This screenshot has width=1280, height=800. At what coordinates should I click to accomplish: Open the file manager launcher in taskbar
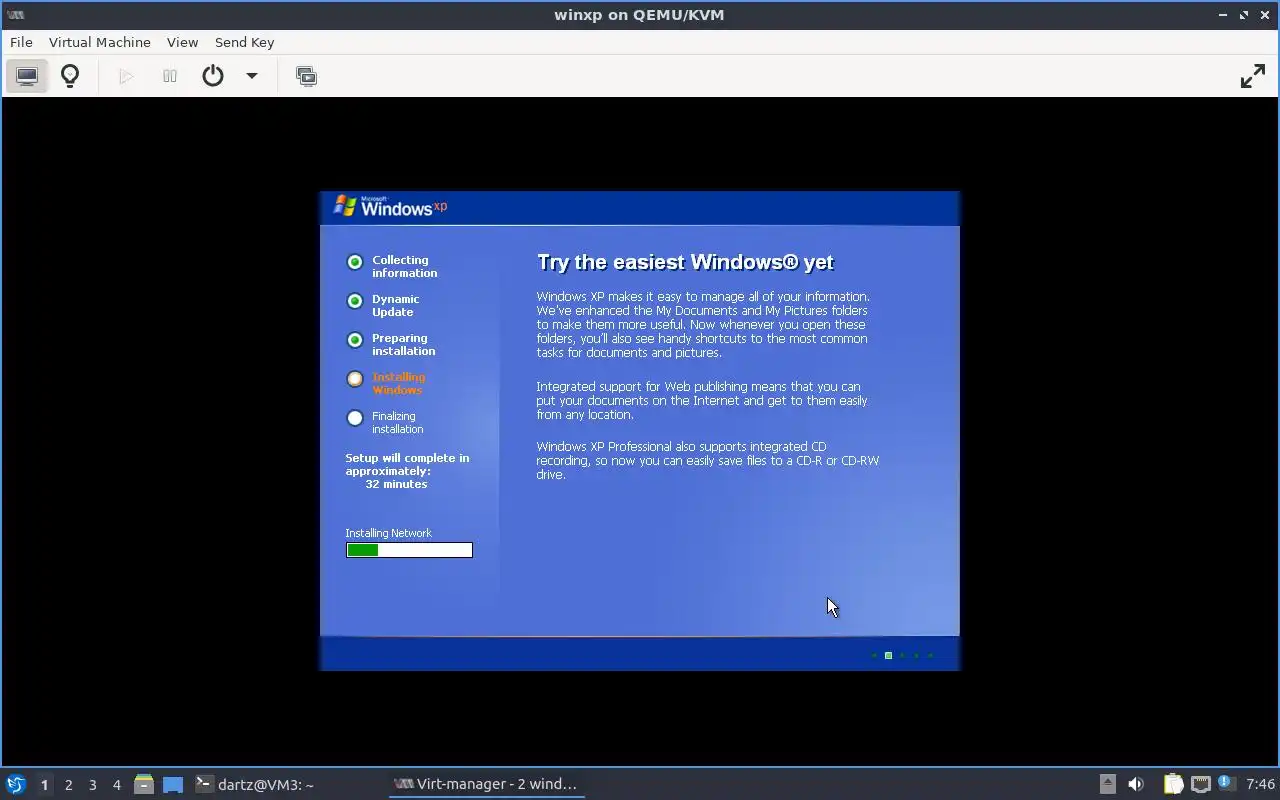tap(144, 785)
